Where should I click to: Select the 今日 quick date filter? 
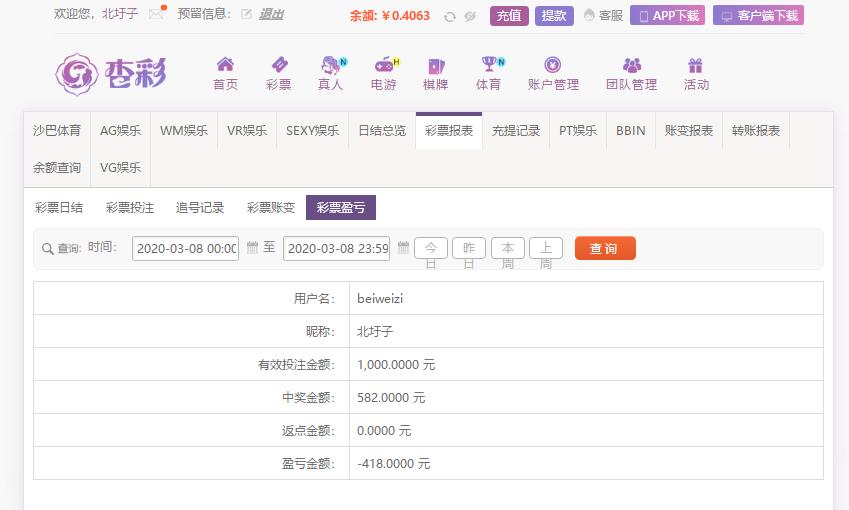tap(431, 249)
